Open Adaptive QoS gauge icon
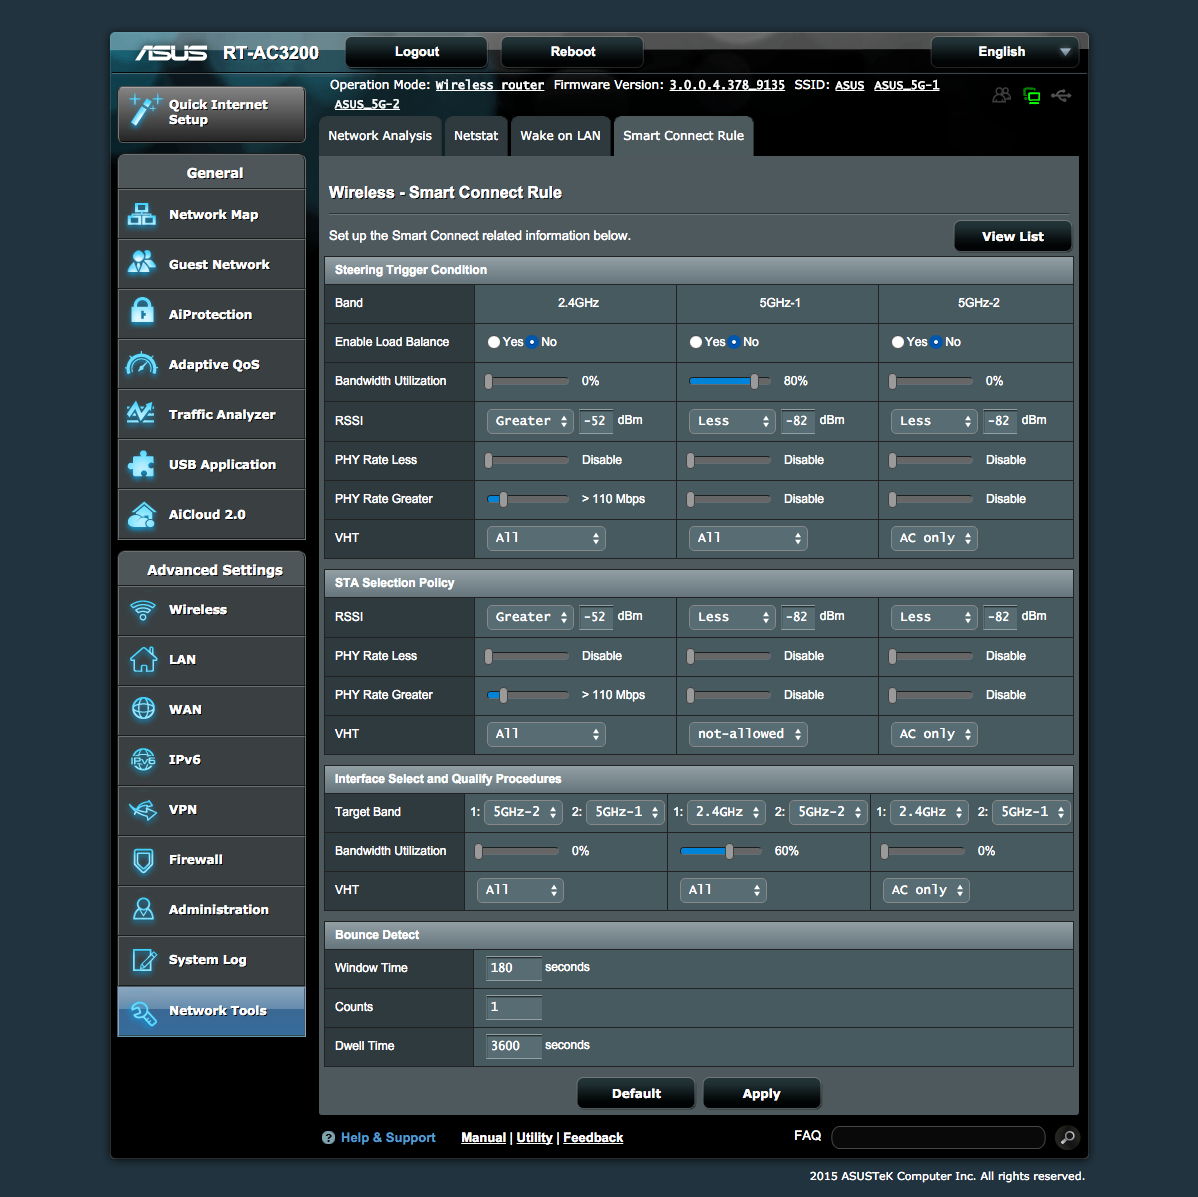The width and height of the screenshot is (1198, 1197). click(142, 364)
